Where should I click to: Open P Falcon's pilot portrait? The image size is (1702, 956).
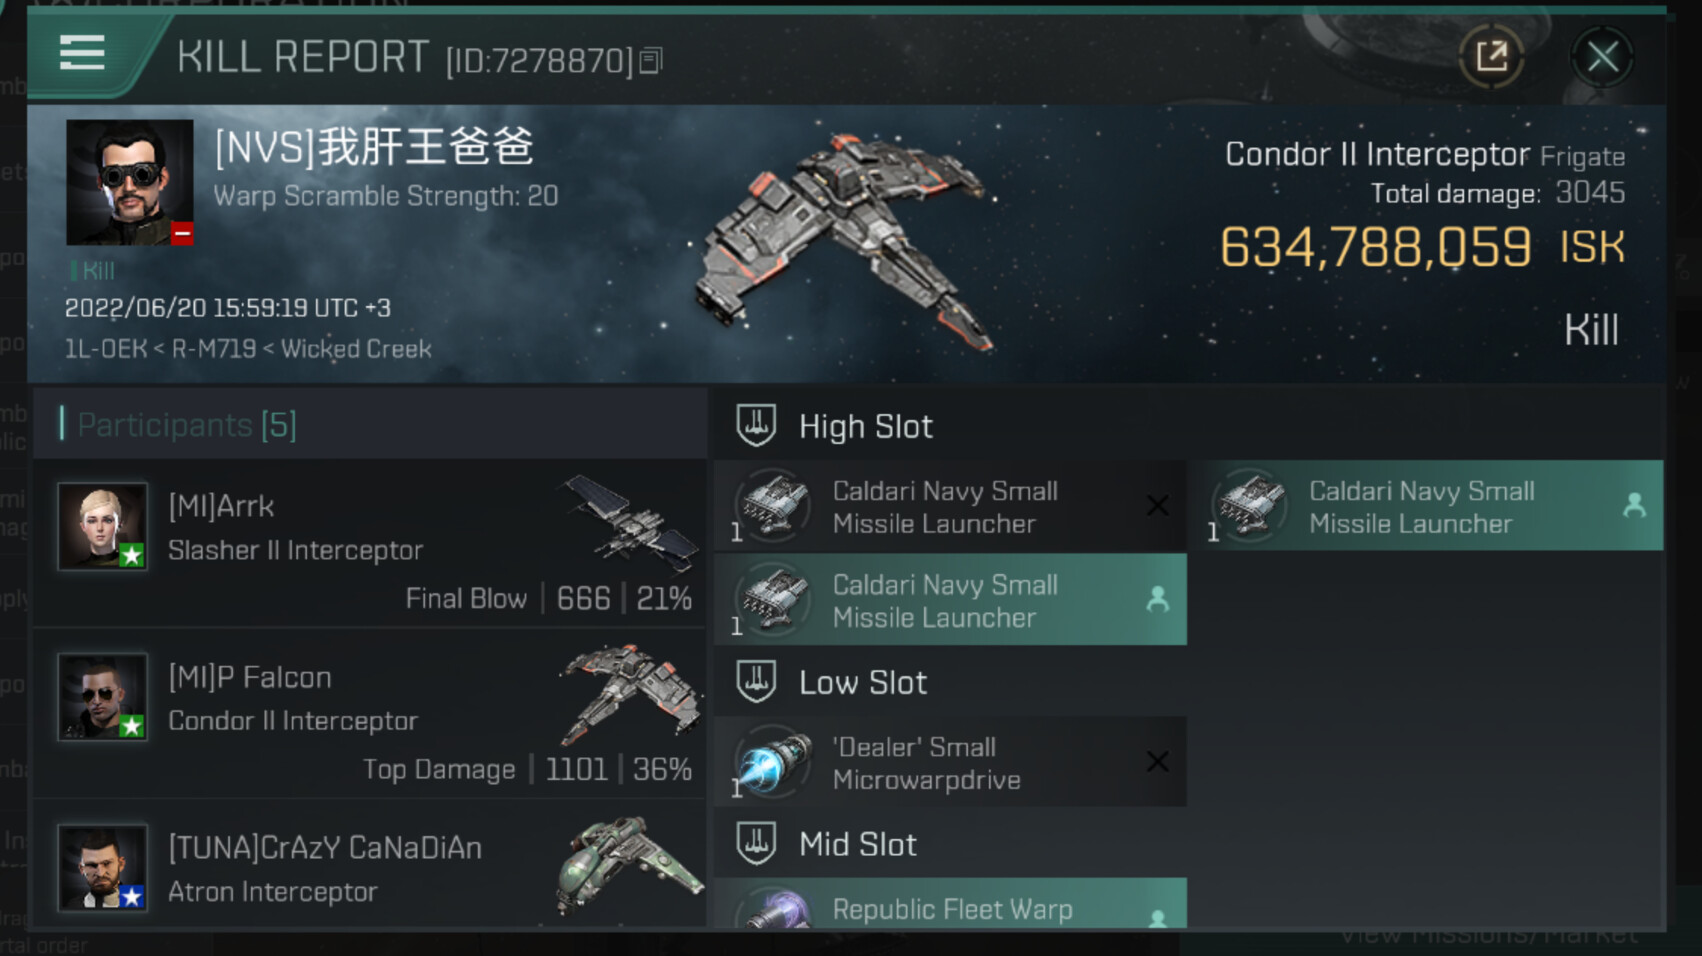coord(103,697)
